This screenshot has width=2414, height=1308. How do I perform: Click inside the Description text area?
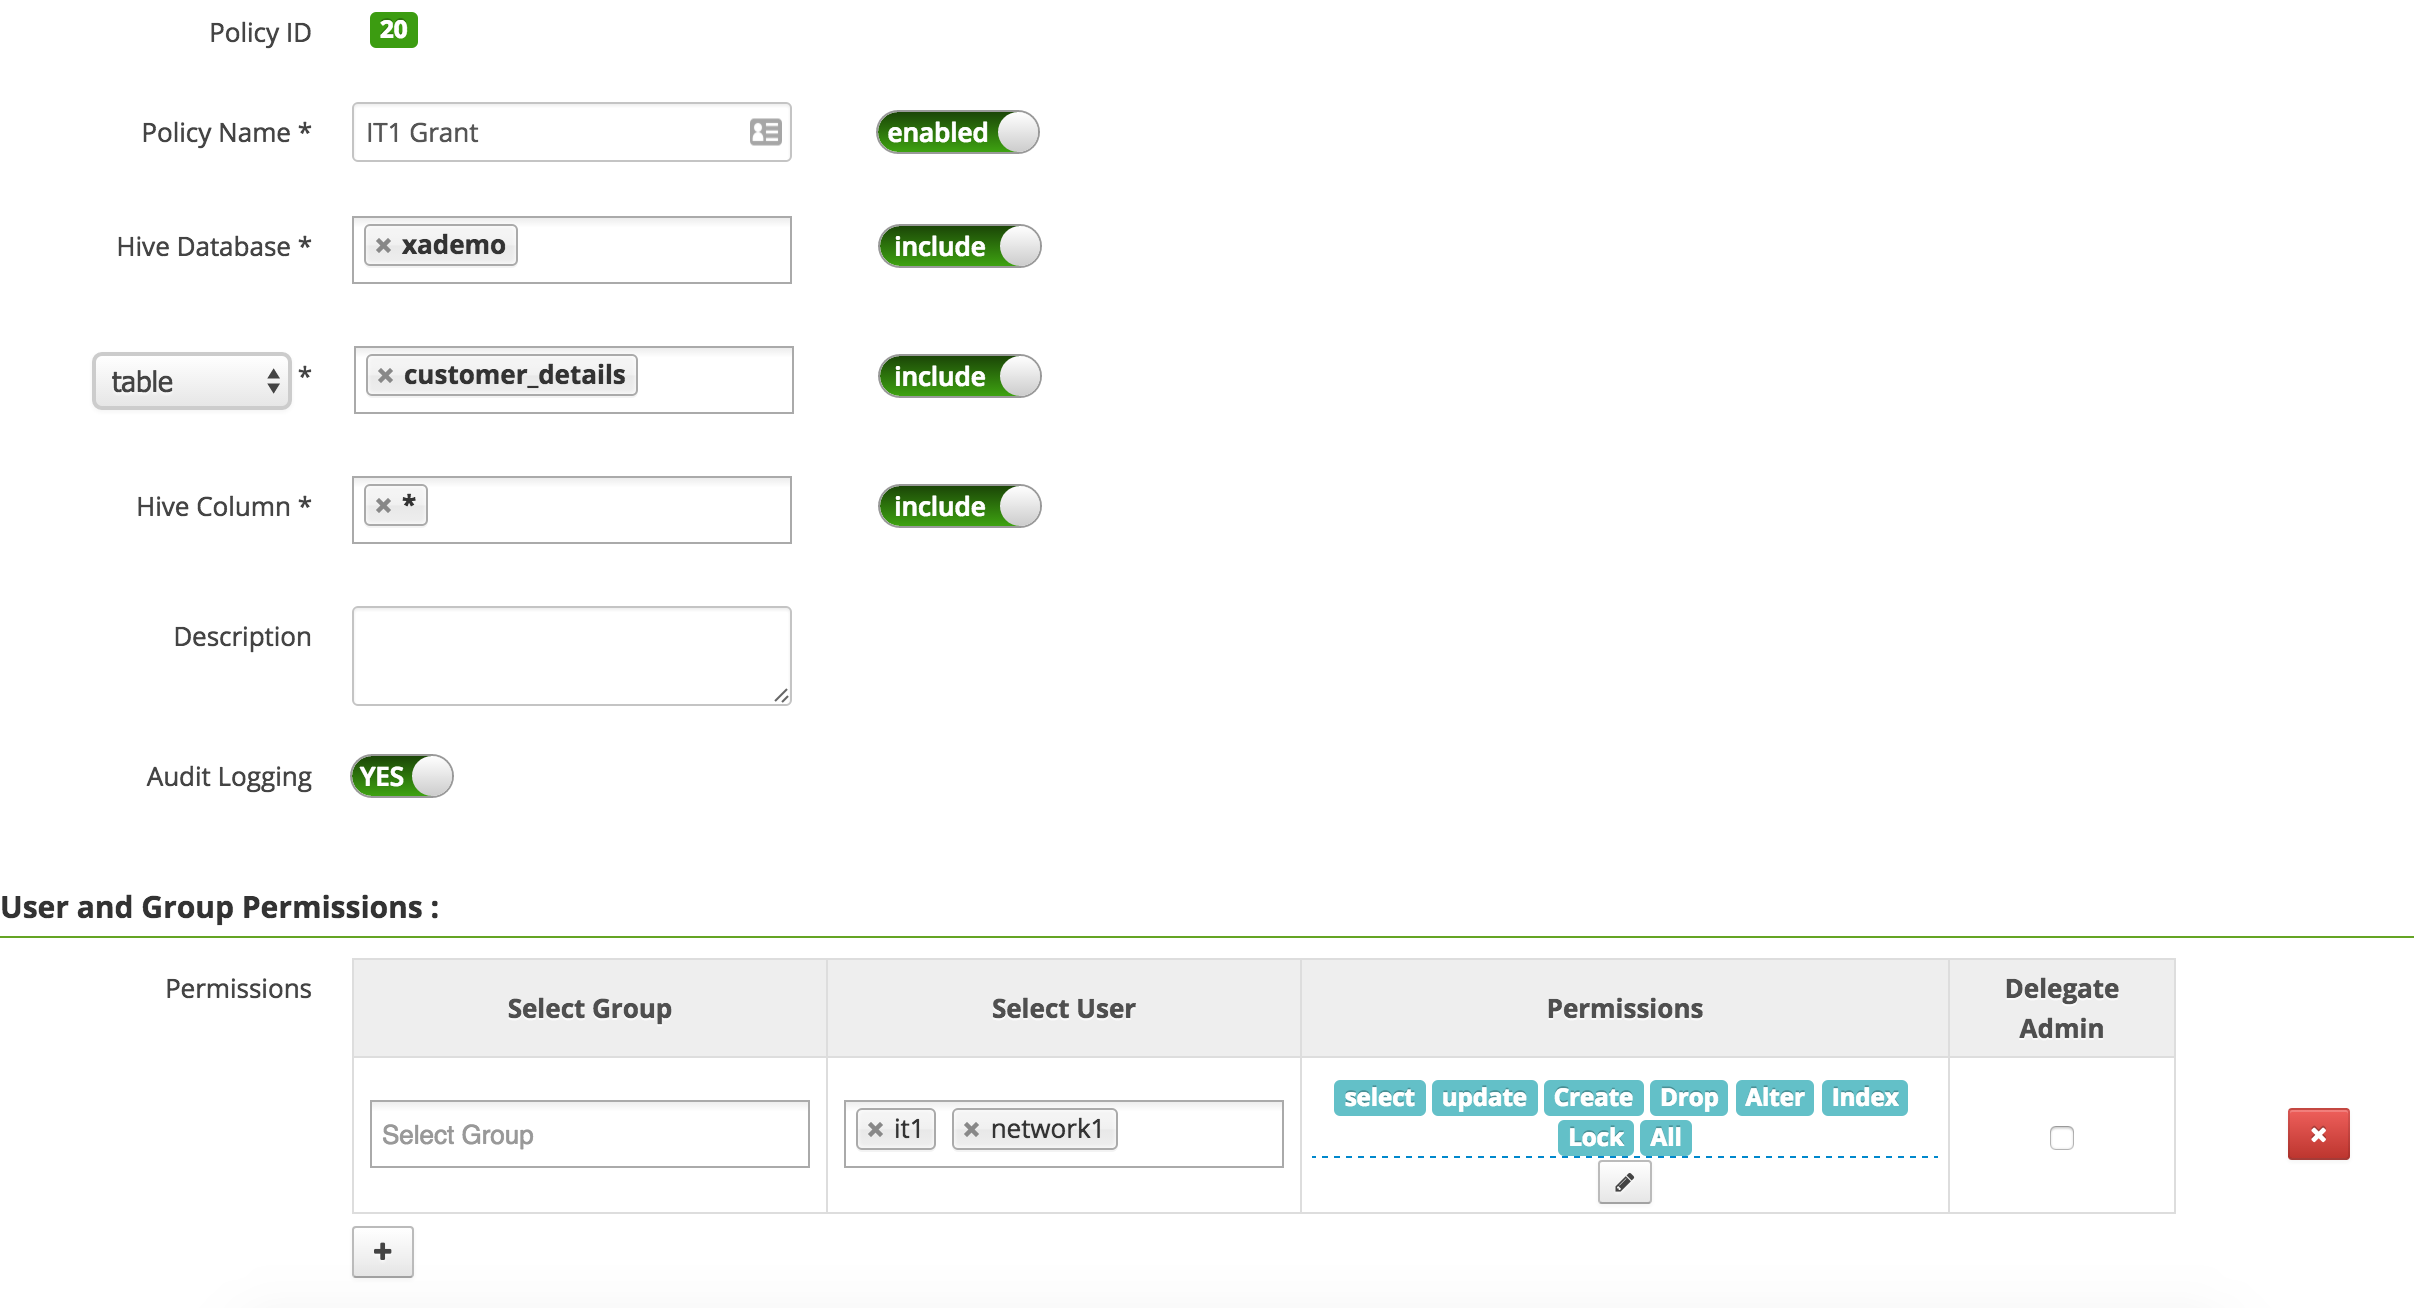click(570, 654)
